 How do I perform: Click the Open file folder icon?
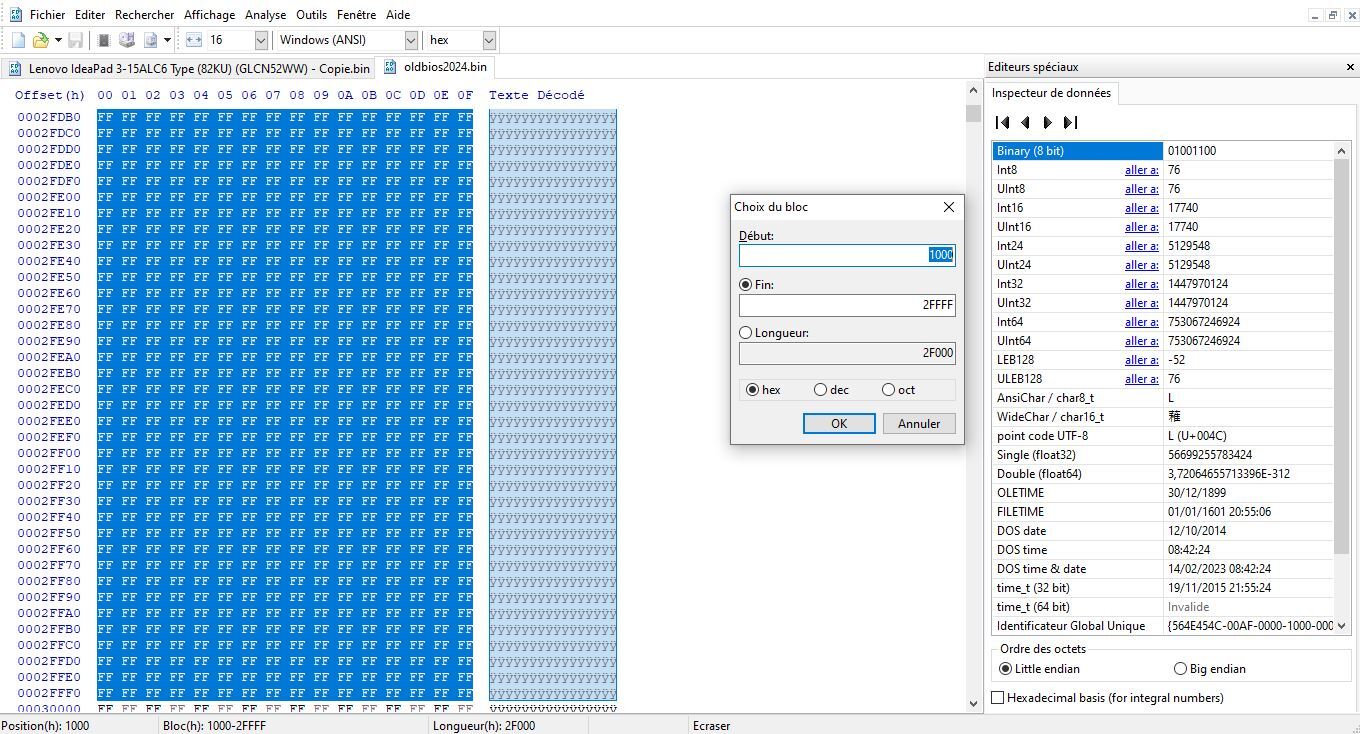tap(40, 40)
